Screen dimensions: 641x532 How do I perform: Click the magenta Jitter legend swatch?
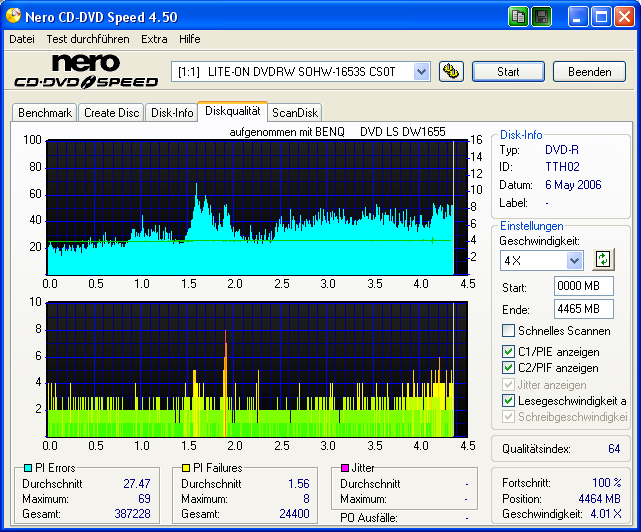345,468
